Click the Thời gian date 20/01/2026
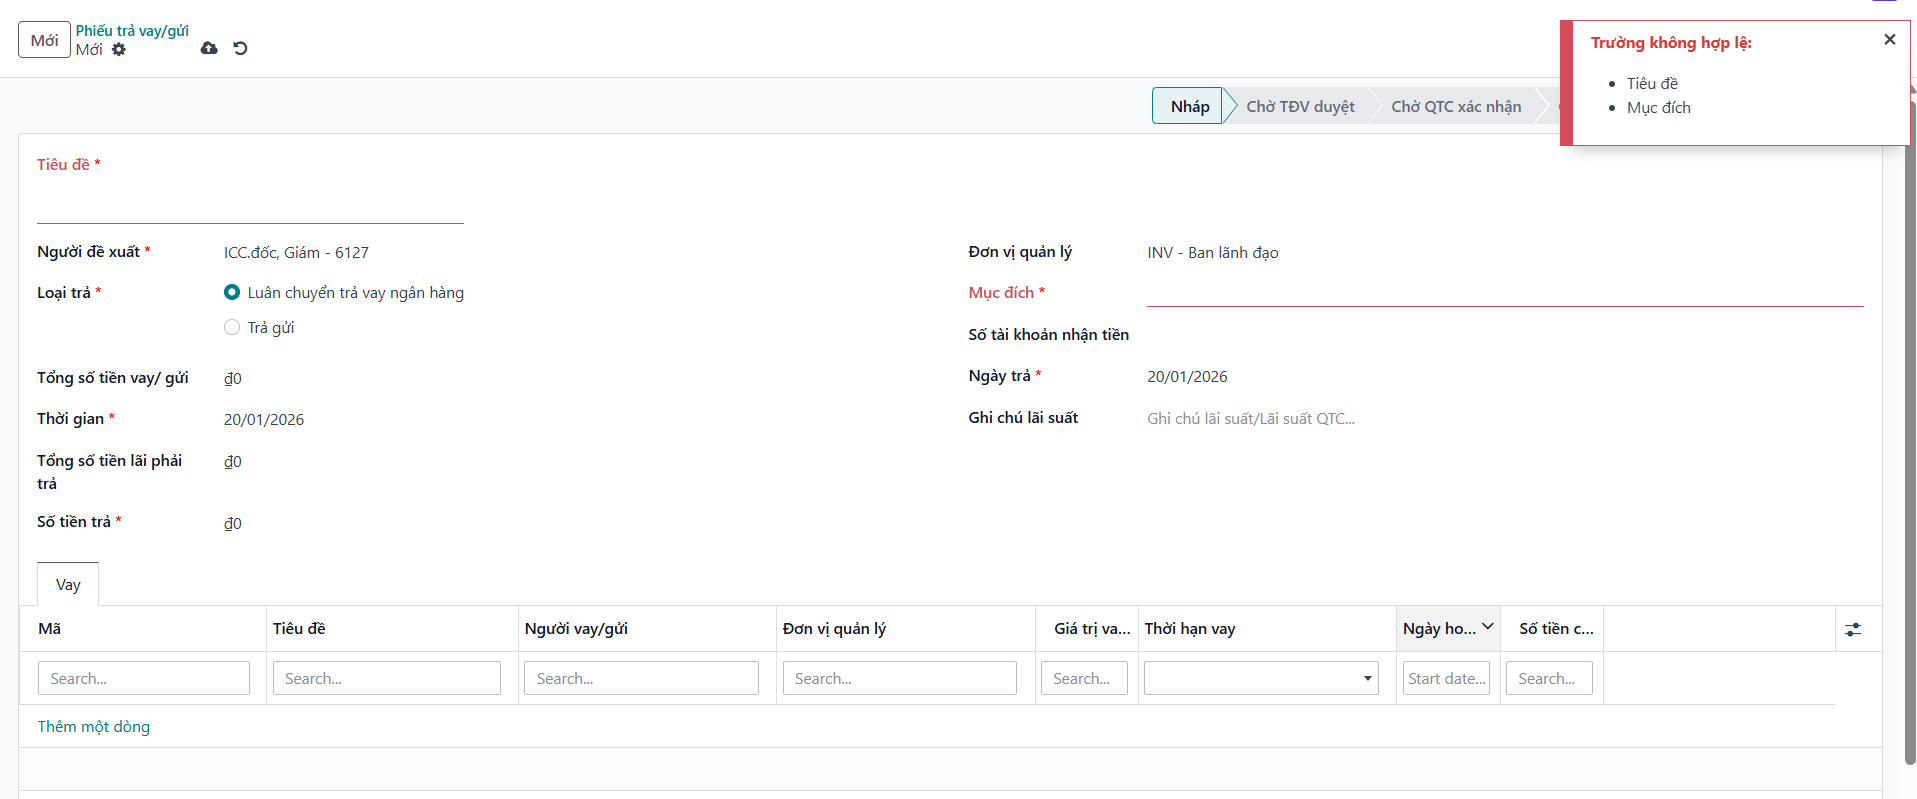 [264, 420]
